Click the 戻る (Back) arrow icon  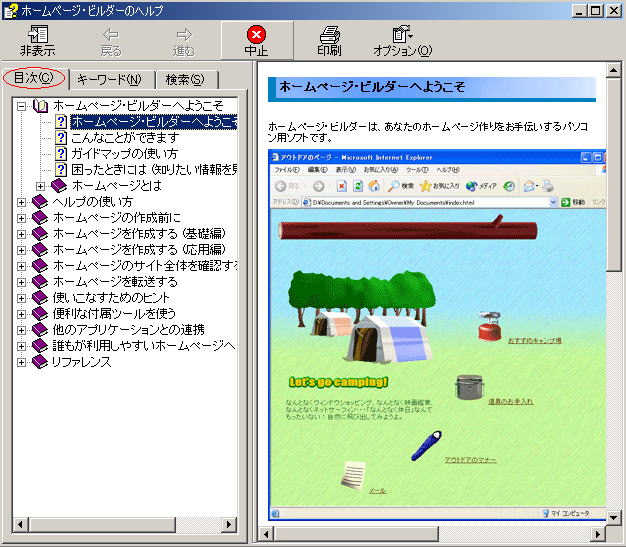111,34
